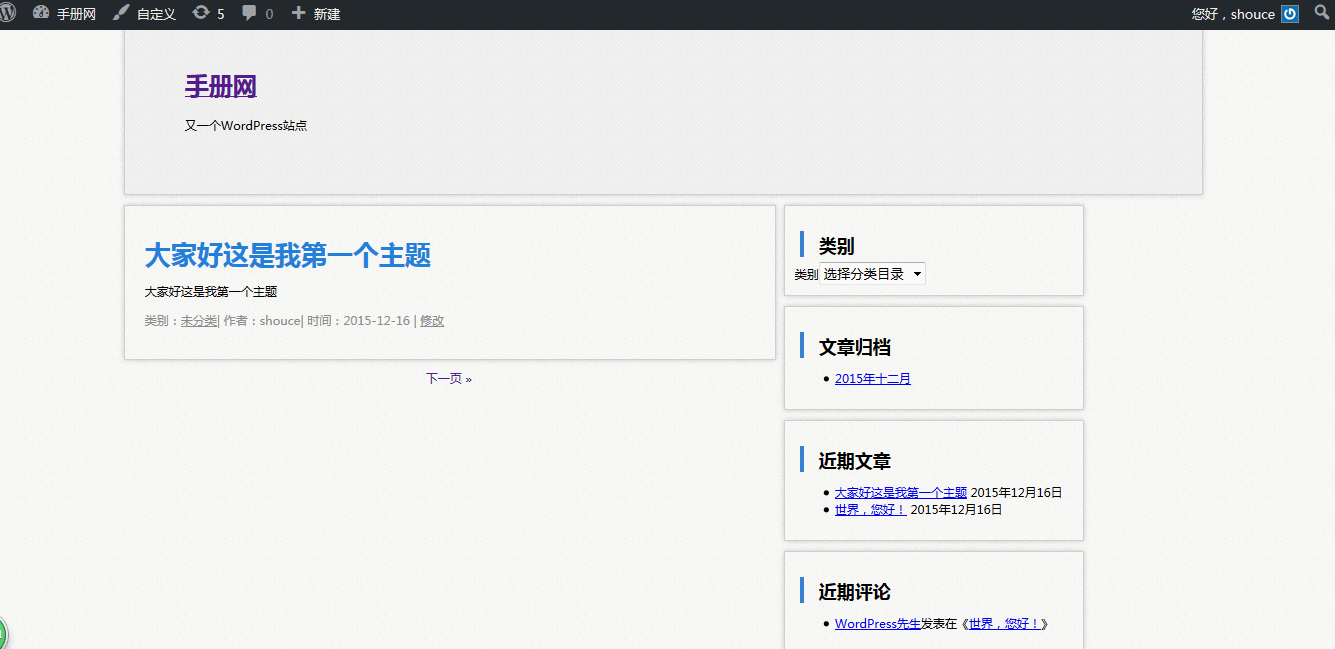Open the 手册网 site title link
Viewport: 1335px width, 649px height.
click(x=220, y=87)
